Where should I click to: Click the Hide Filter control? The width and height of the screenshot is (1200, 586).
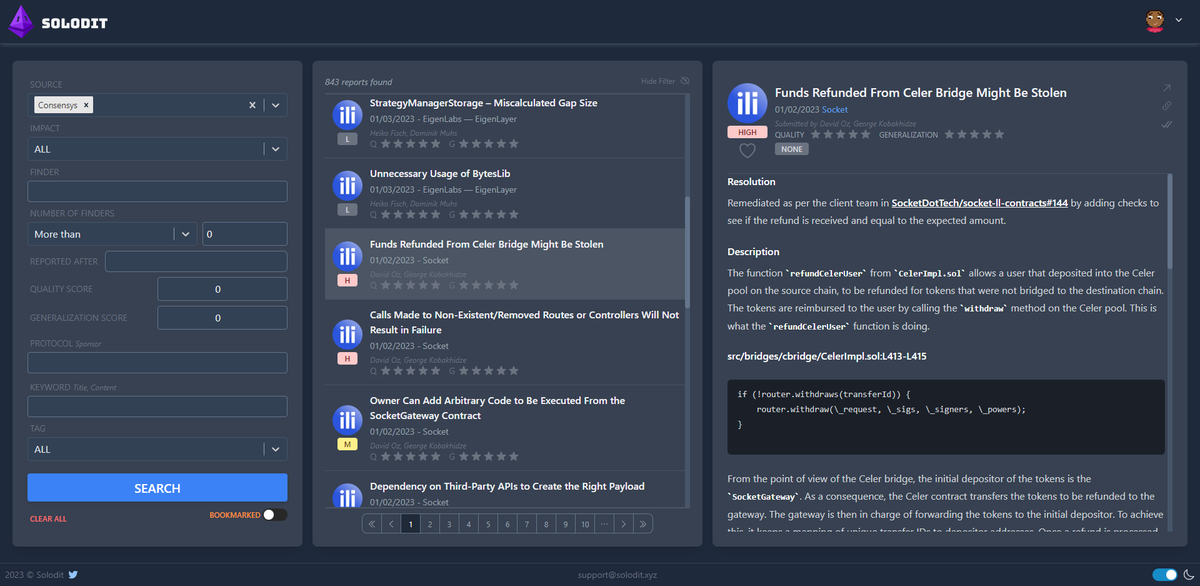pos(665,81)
